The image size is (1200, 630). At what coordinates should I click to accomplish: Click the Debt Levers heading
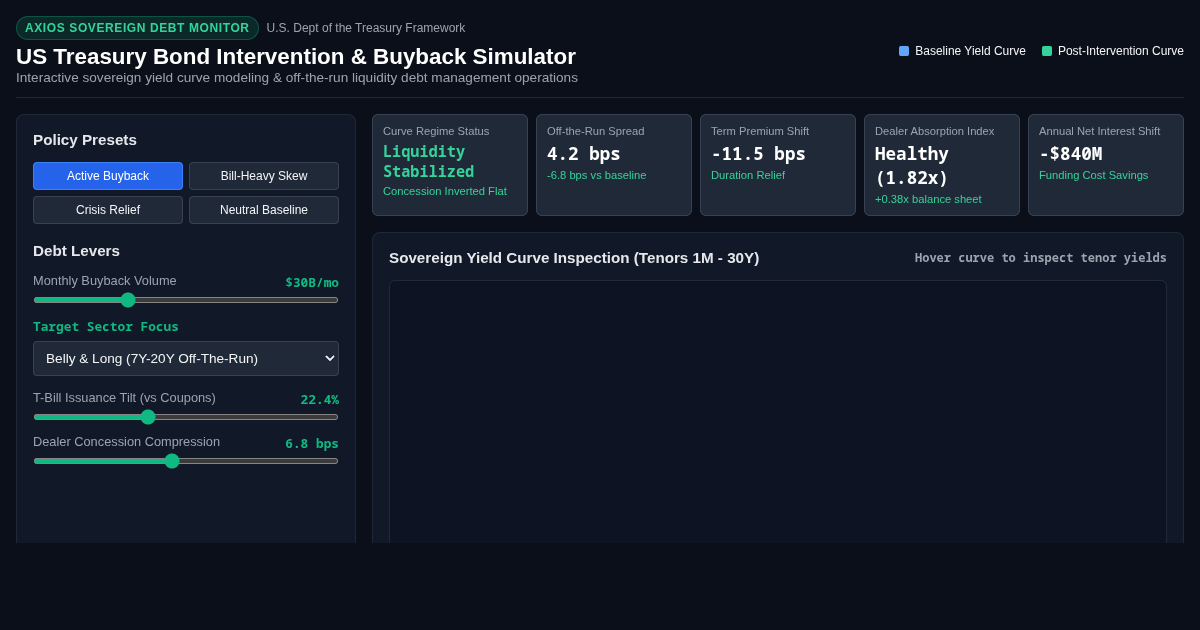click(x=76, y=251)
